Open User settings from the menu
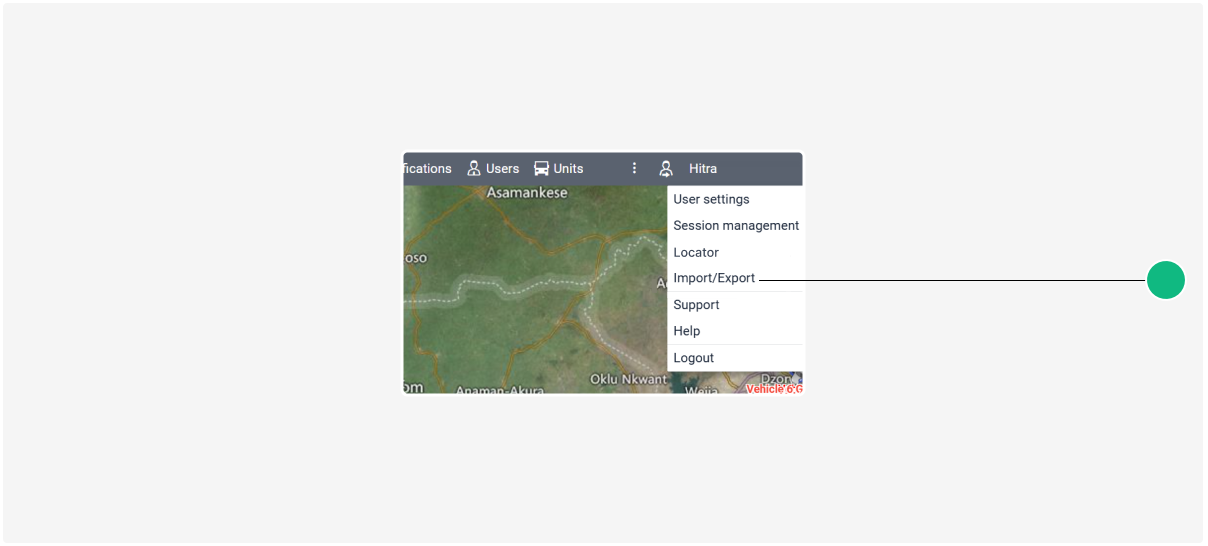The height and width of the screenshot is (546, 1208). point(711,199)
